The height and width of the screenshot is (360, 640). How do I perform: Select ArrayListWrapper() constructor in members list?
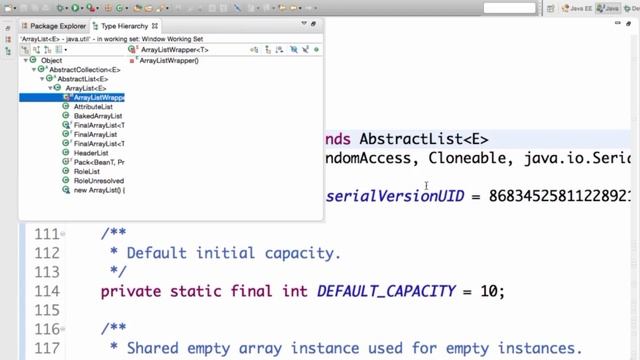(169, 61)
